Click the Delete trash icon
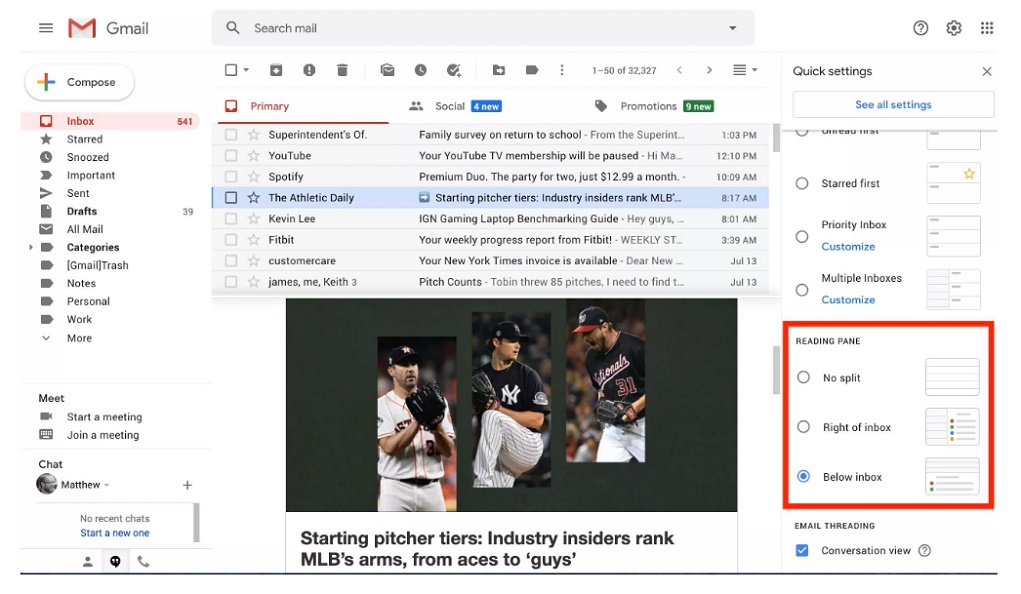Image resolution: width=1021 pixels, height=594 pixels. coord(342,70)
